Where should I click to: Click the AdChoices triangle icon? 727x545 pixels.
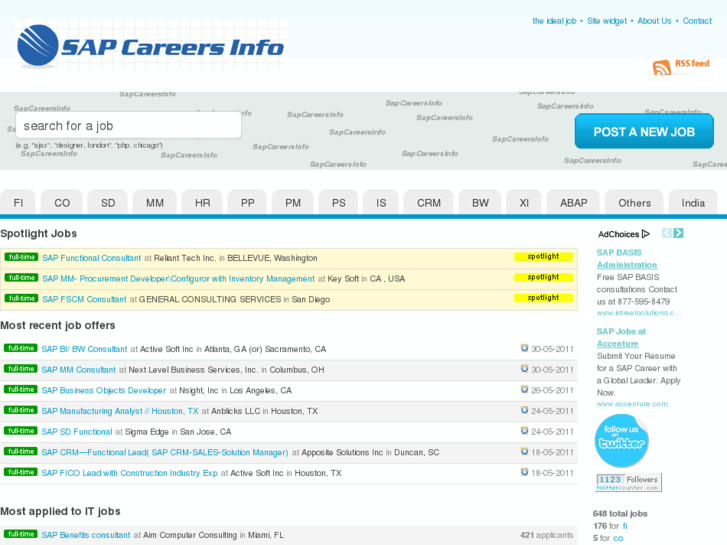click(646, 234)
